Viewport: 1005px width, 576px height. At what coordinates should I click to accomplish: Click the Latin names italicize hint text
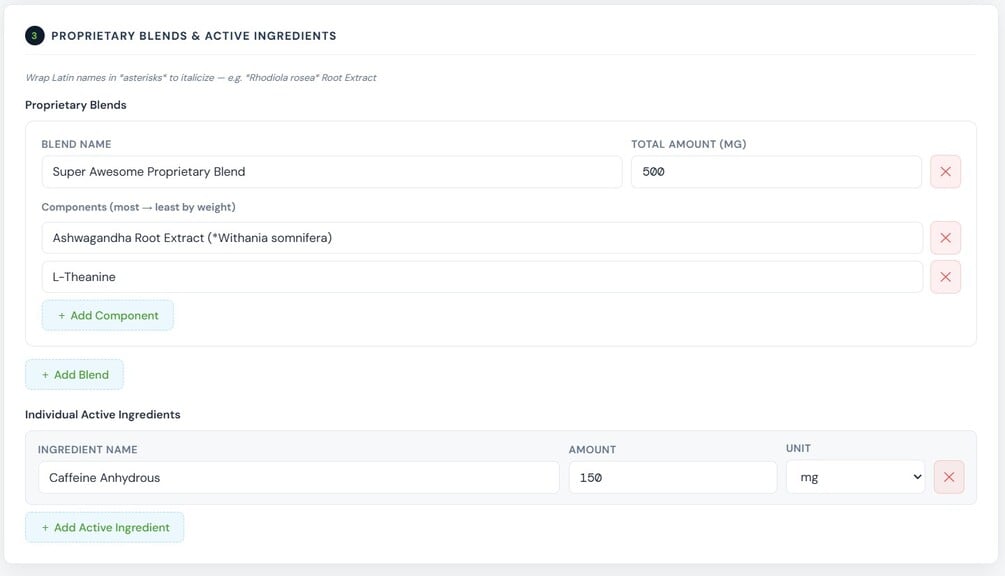[200, 77]
